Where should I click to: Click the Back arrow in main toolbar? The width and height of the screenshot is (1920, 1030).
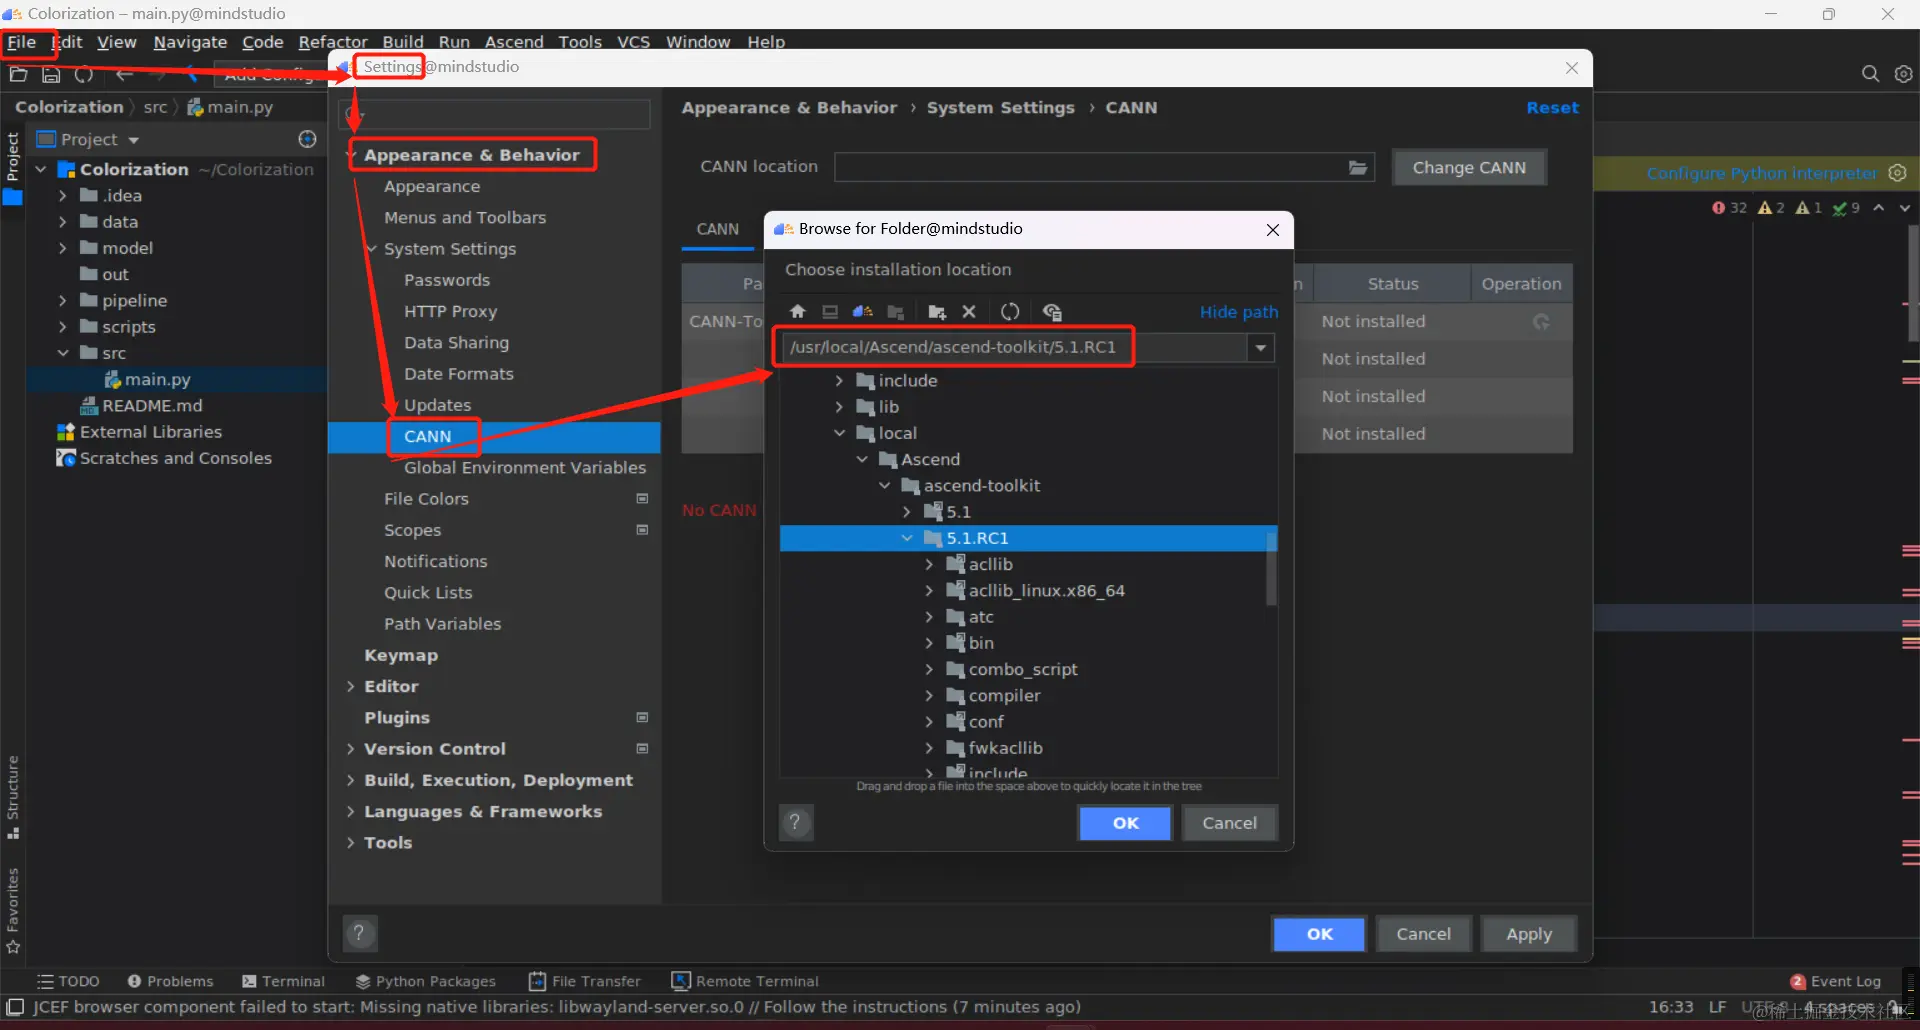click(x=124, y=74)
